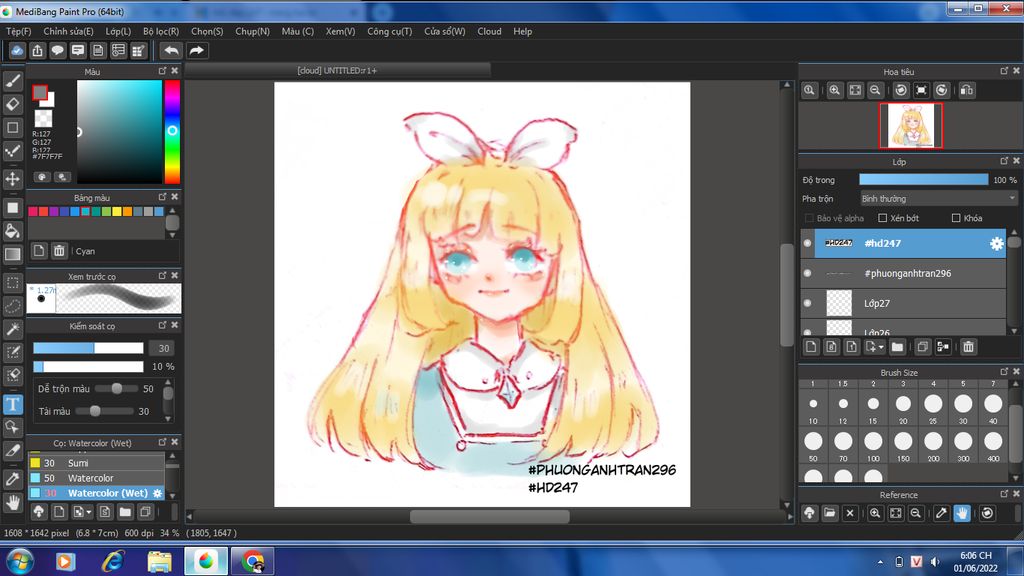
Task: Open settings gear for #hd247 layer
Action: pyautogui.click(x=997, y=244)
